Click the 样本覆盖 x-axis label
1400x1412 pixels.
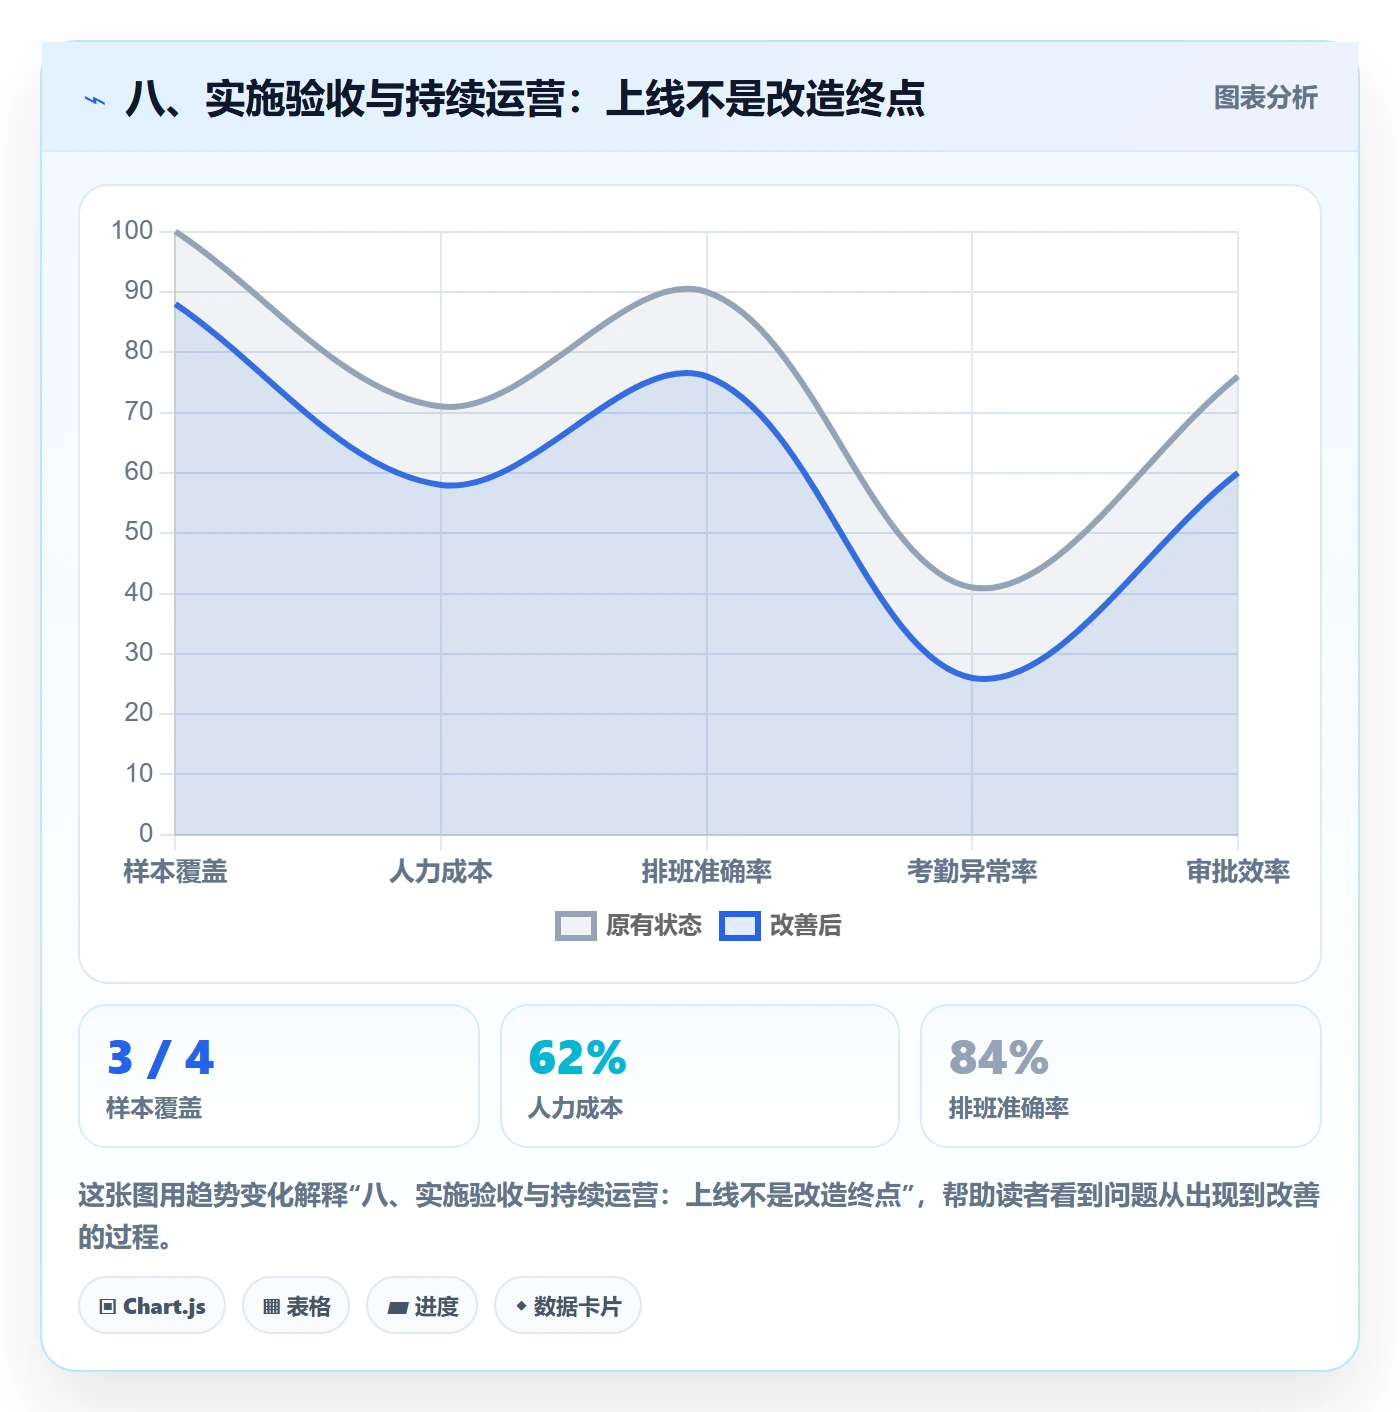pyautogui.click(x=175, y=872)
